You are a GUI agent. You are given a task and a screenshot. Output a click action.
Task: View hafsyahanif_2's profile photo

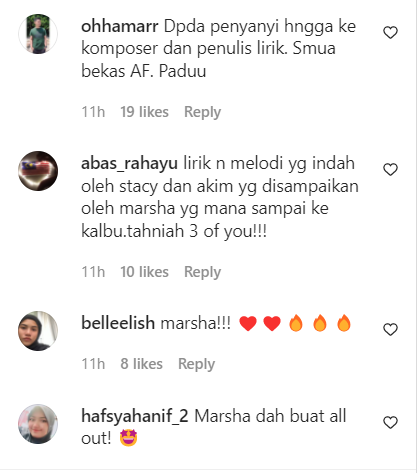coord(38,424)
